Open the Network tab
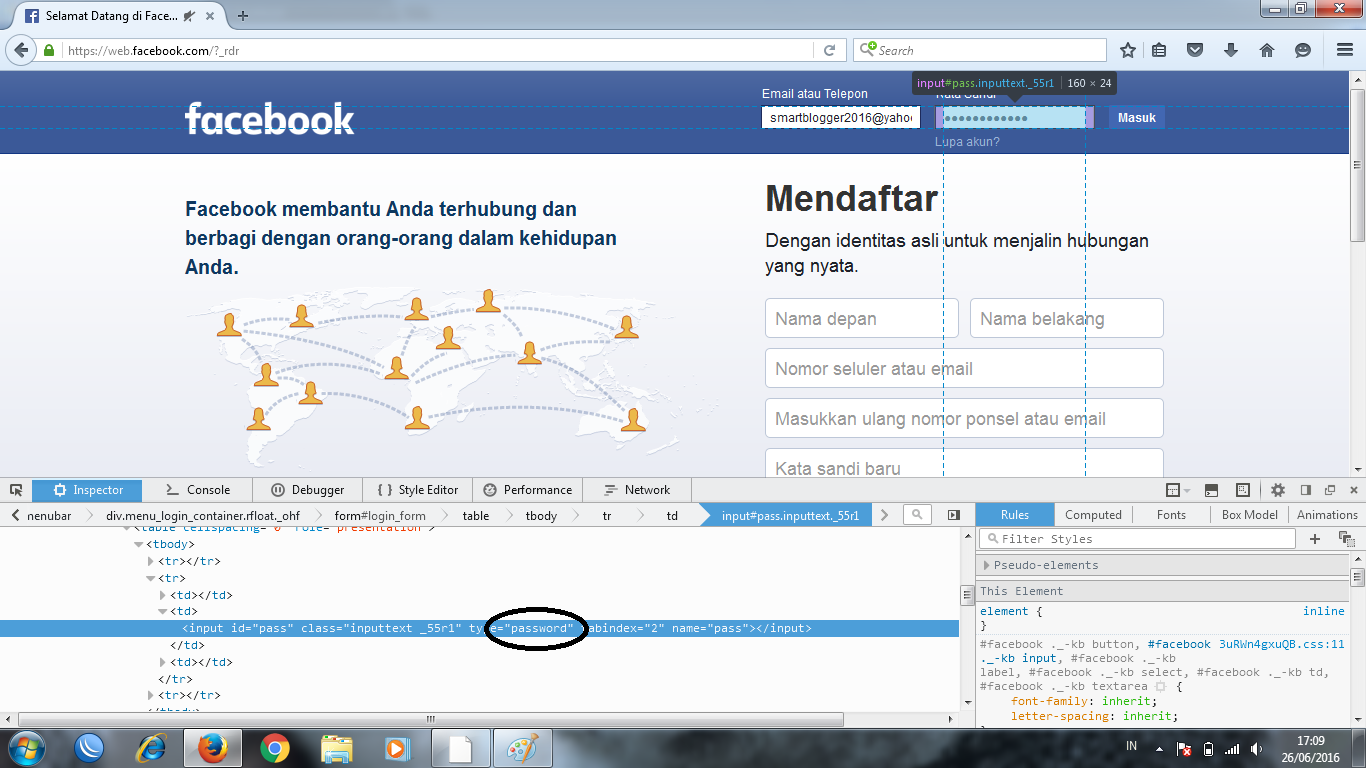 638,490
